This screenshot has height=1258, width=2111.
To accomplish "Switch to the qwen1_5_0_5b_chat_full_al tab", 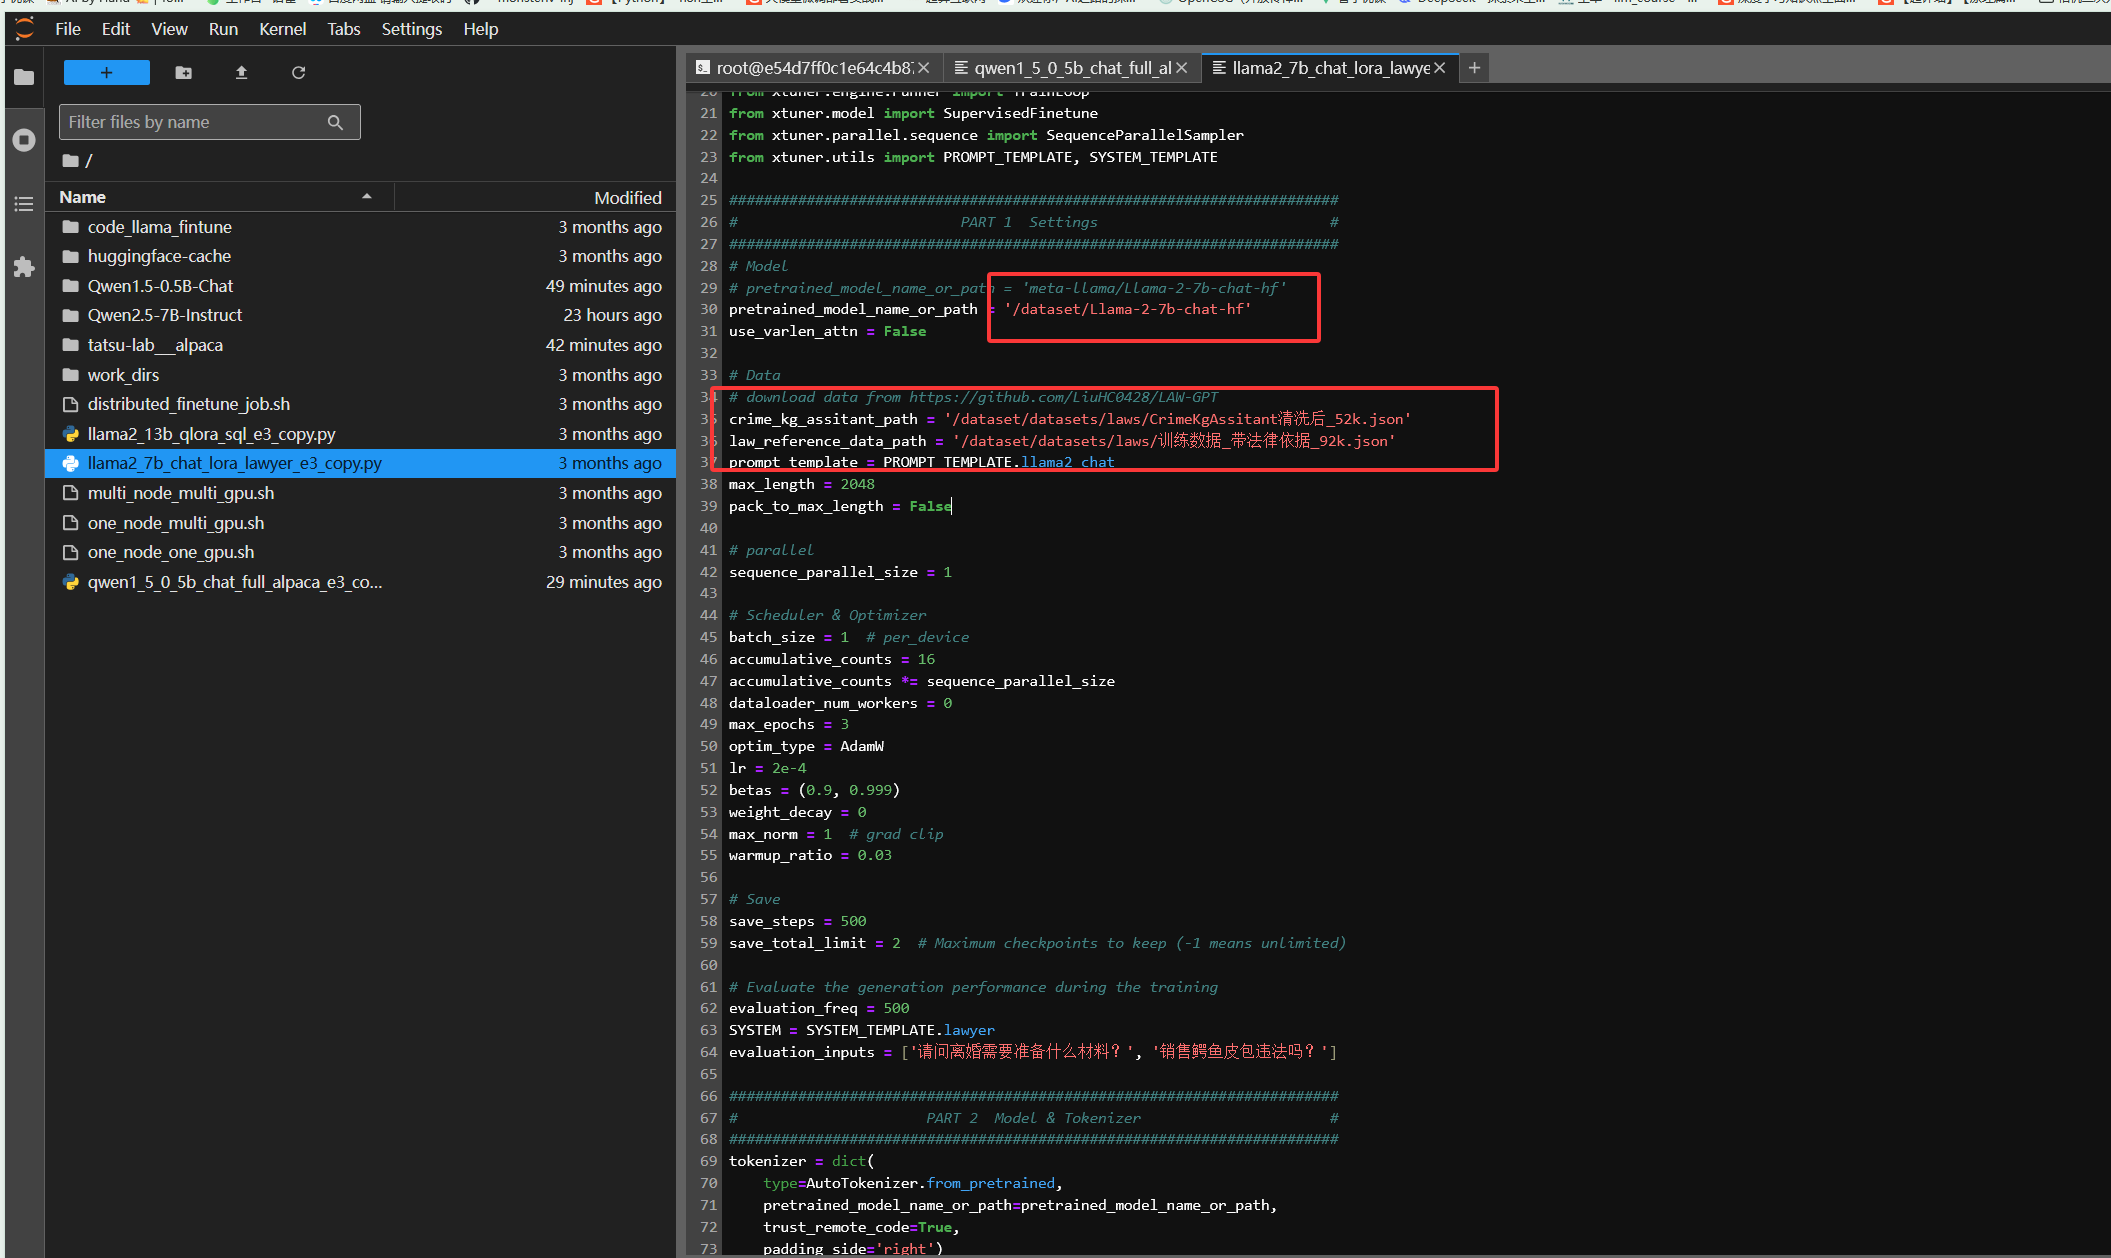I will (1070, 68).
